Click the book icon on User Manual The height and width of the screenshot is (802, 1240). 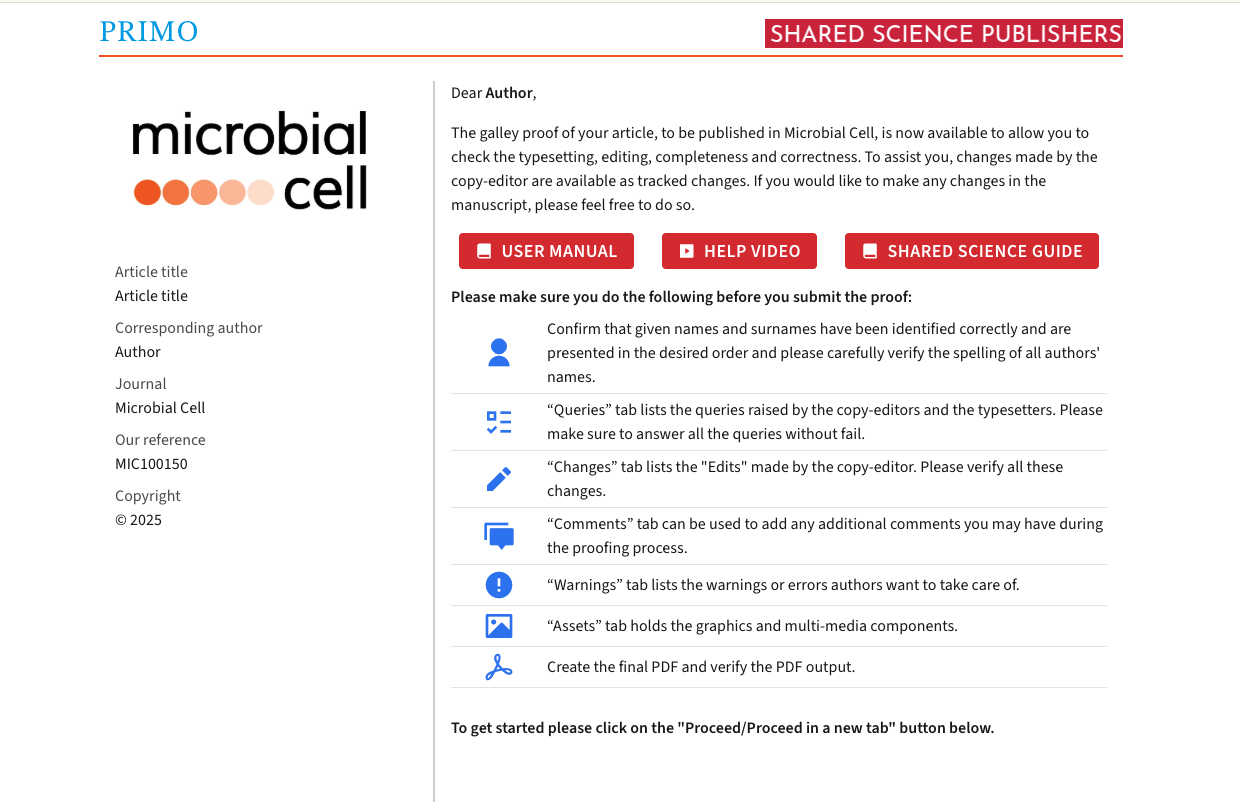(x=484, y=251)
